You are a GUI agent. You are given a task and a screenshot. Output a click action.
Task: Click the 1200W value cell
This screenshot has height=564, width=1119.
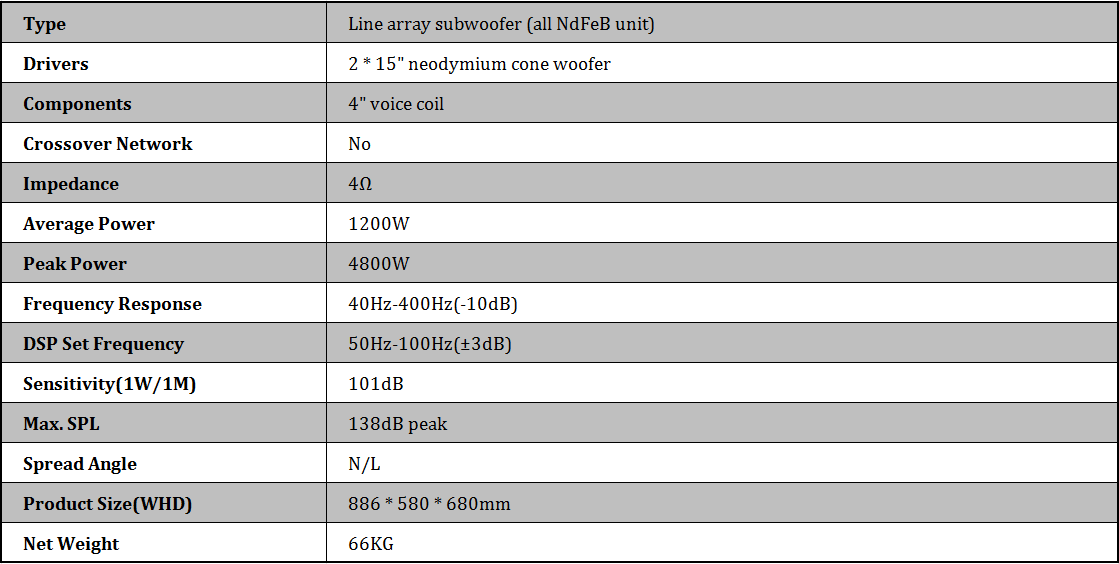coord(379,224)
